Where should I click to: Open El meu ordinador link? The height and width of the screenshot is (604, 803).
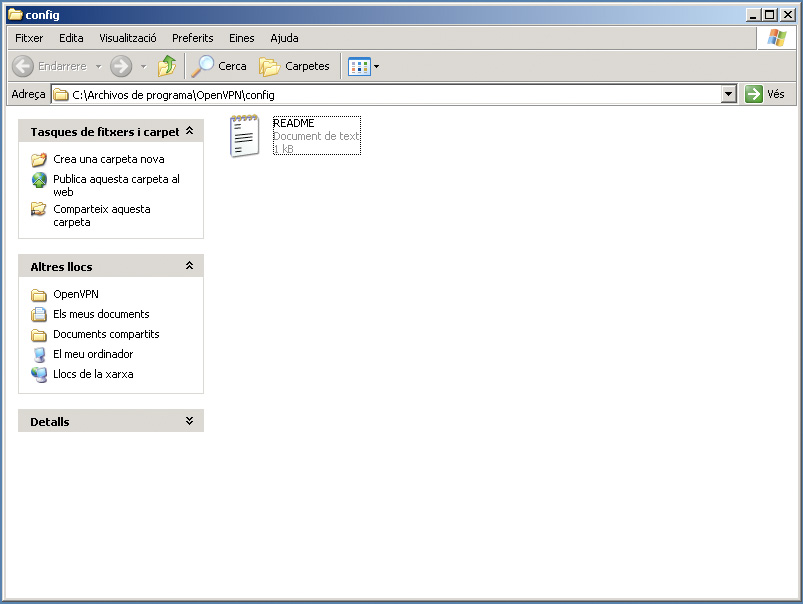point(93,354)
